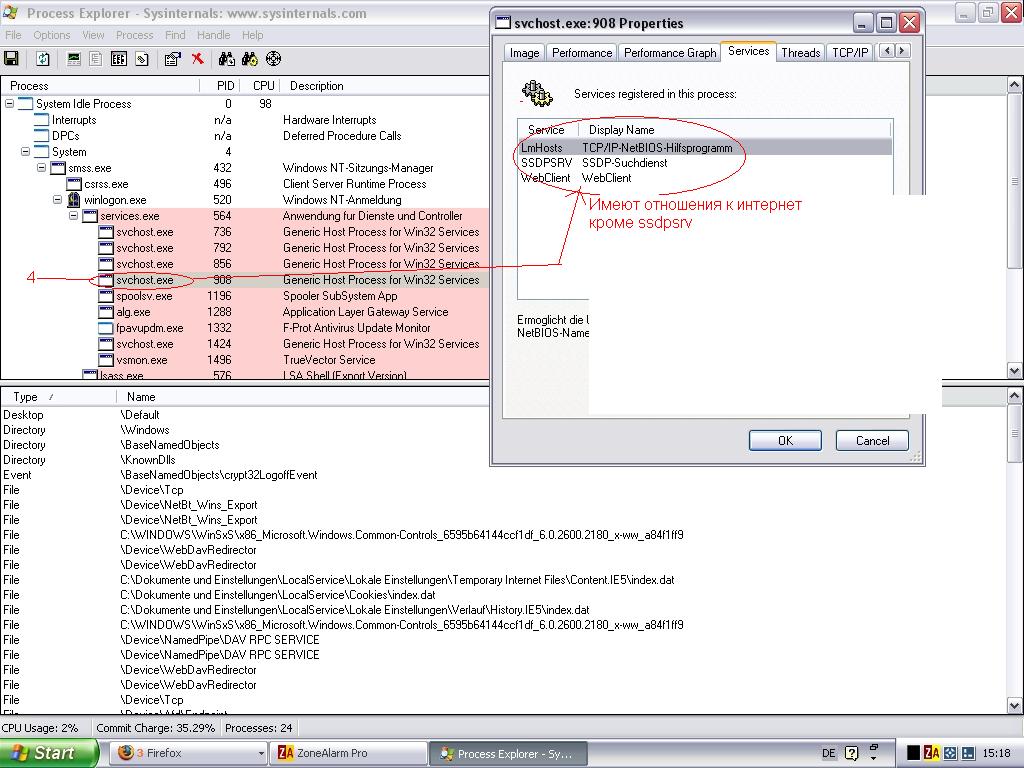Sort processes by the CPU column header
Screen dimensions: 1024x768
259,86
